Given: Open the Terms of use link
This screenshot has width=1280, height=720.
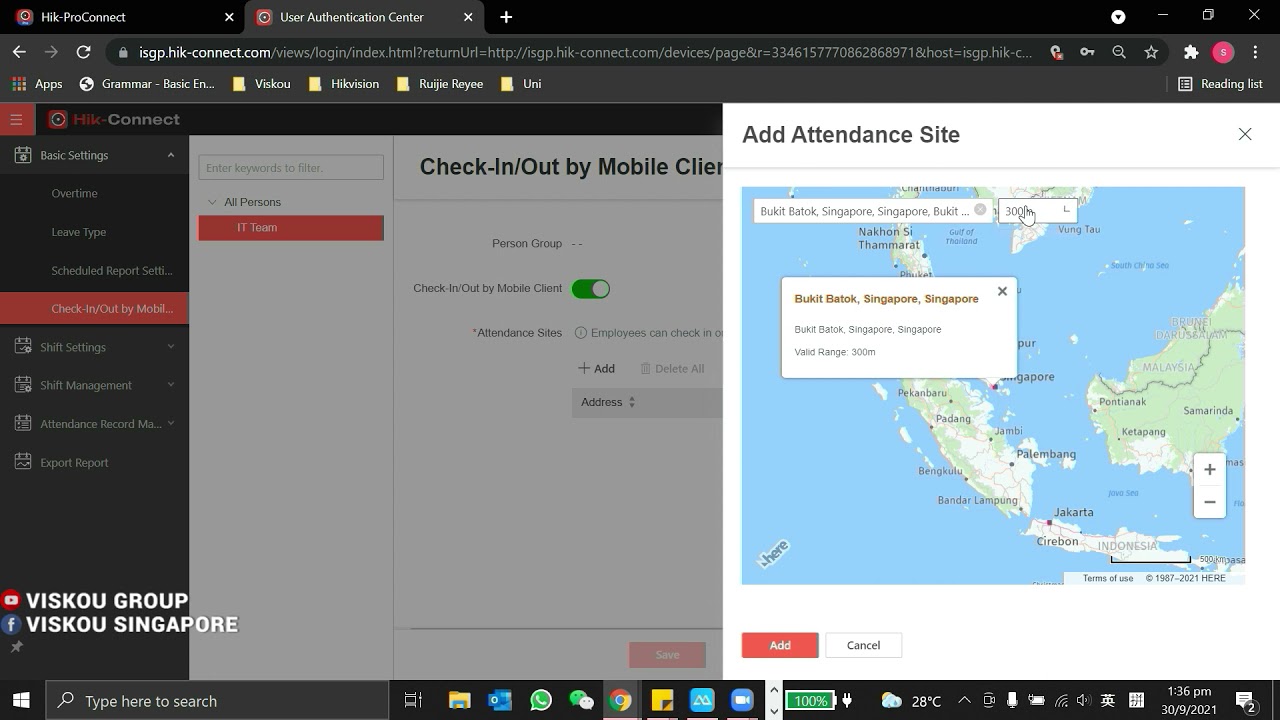Looking at the screenshot, I should 1108,578.
